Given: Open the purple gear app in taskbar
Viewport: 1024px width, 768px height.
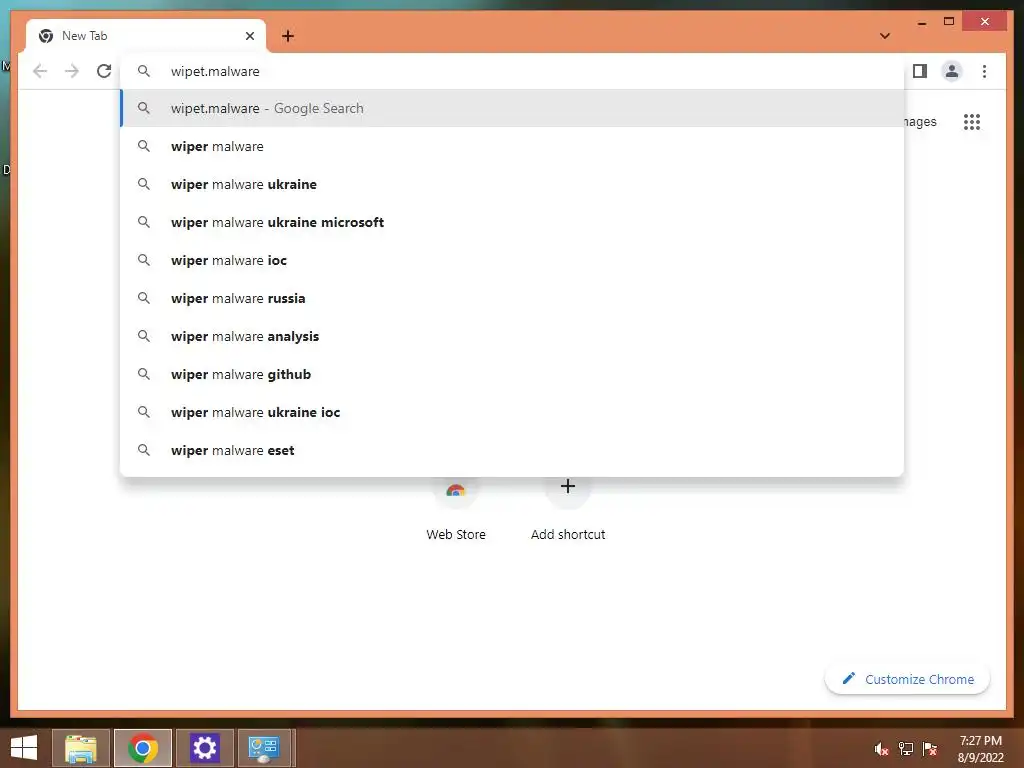Looking at the screenshot, I should (x=204, y=748).
